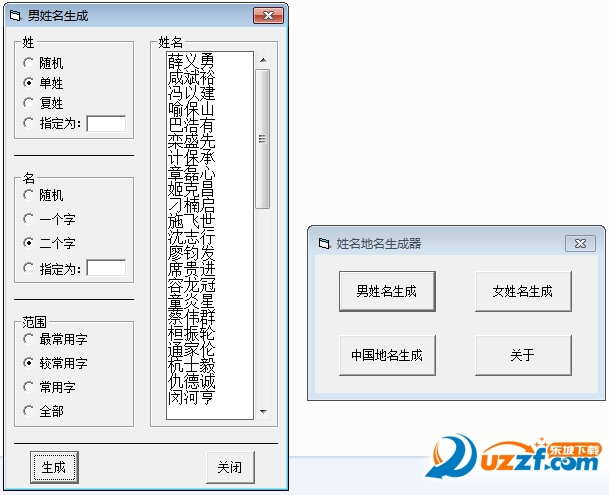
Task: Click the 指定为 text field in 姓 group
Action: pyautogui.click(x=106, y=124)
